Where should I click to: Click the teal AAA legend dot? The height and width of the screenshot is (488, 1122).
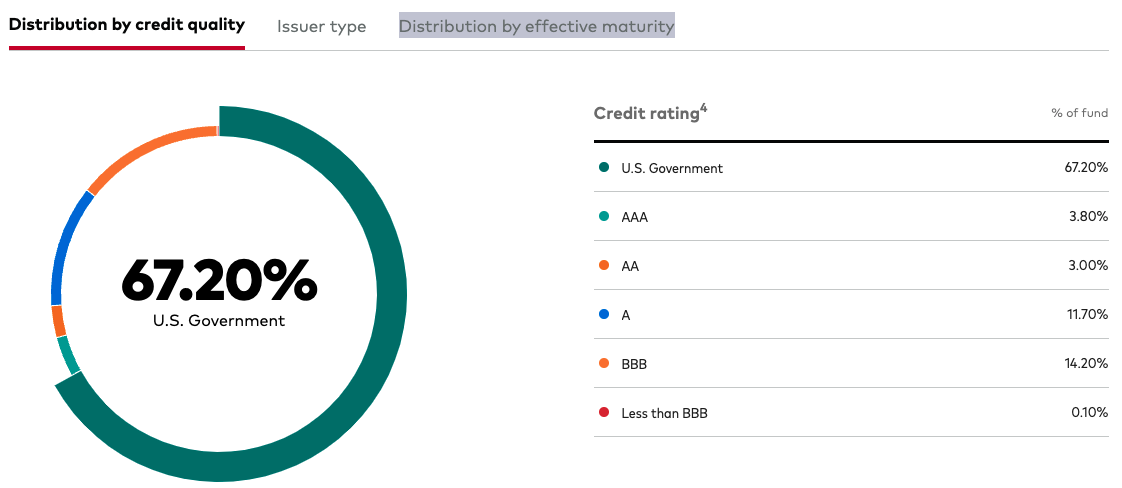point(604,217)
